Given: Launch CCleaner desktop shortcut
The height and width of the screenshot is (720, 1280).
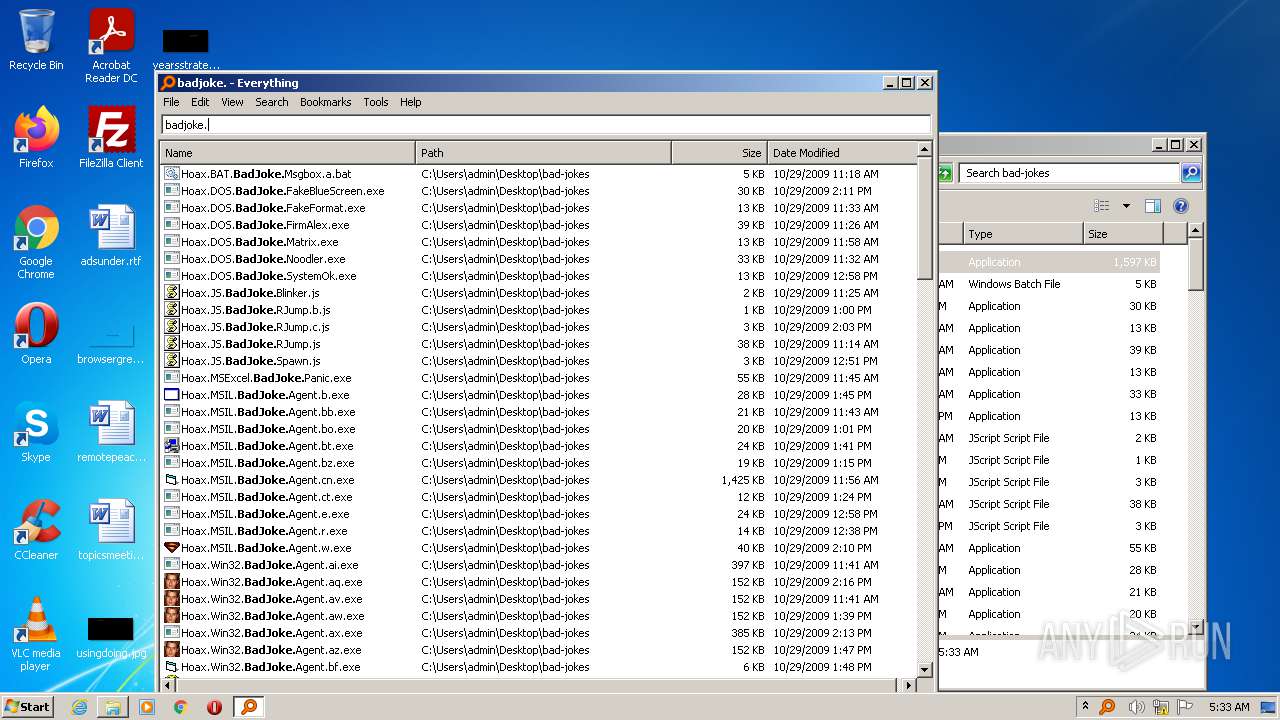Looking at the screenshot, I should pyautogui.click(x=36, y=530).
